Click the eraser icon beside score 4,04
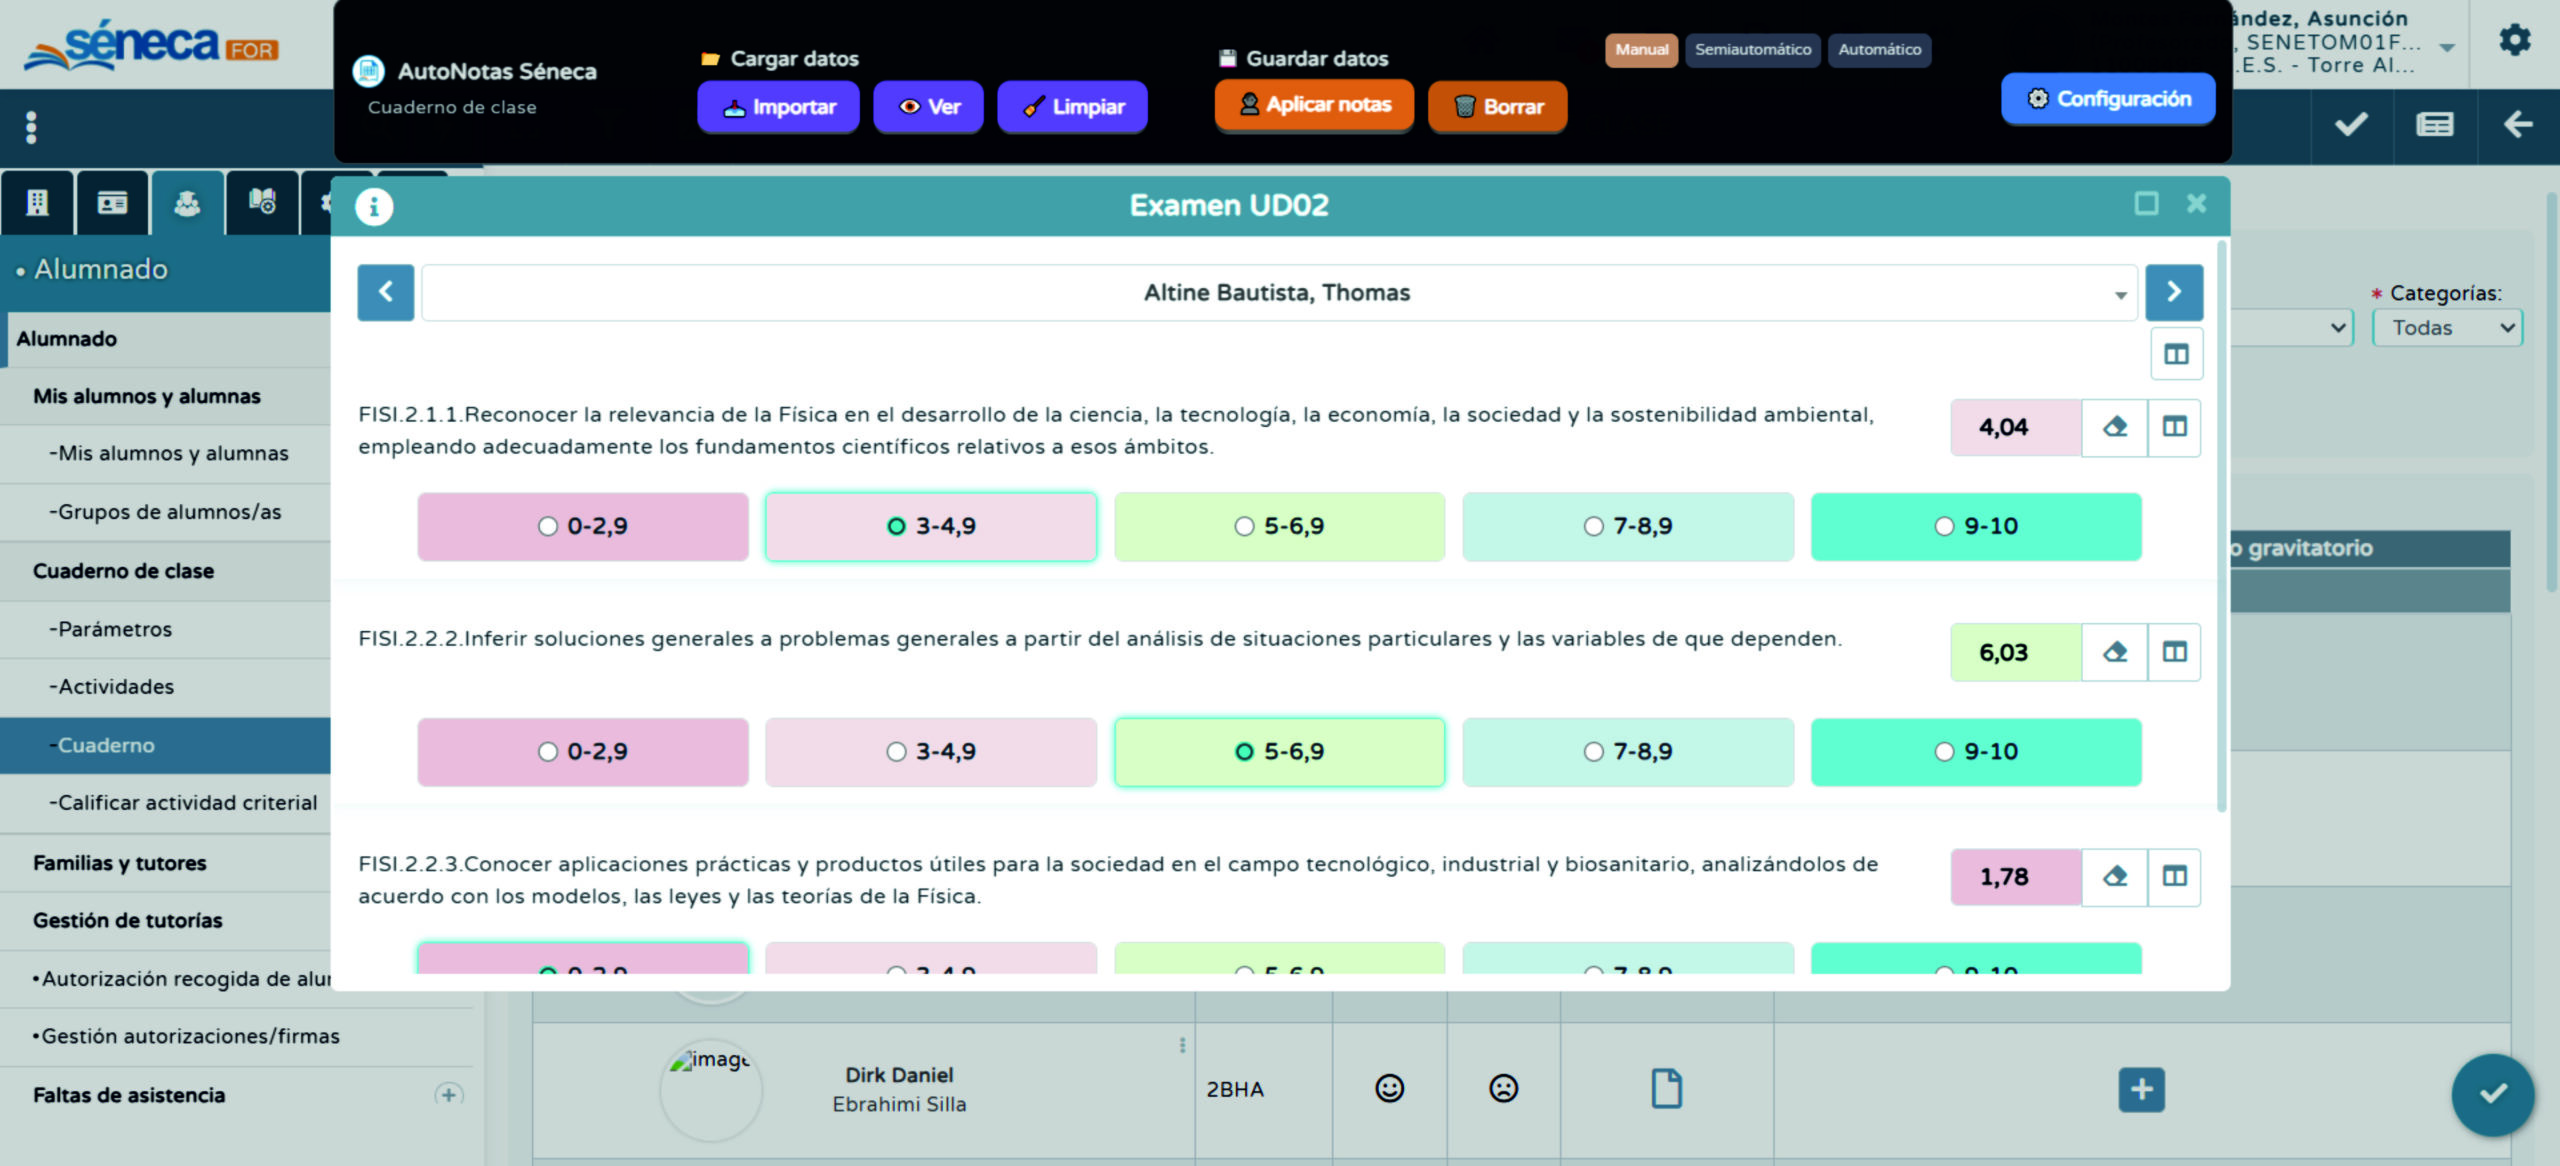Image resolution: width=2560 pixels, height=1166 pixels. pyautogui.click(x=2114, y=427)
